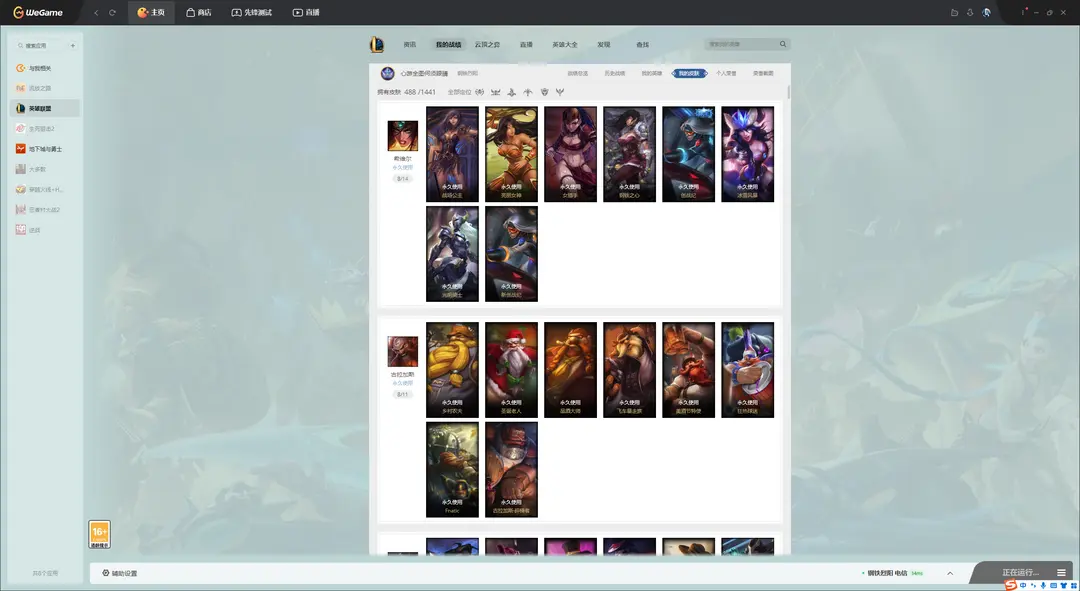Filter skins by the fifth role icon
This screenshot has width=1080, height=591.
point(544,92)
